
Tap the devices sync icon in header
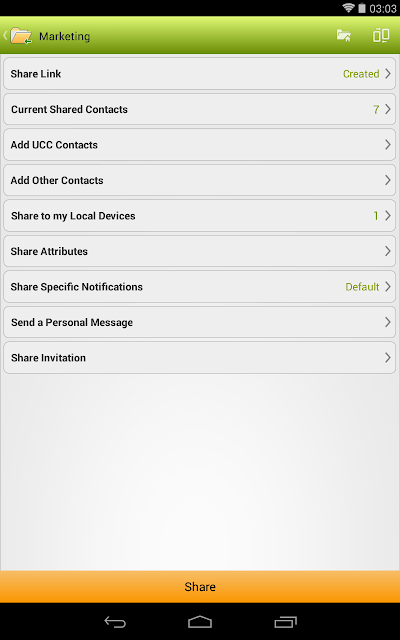click(381, 36)
